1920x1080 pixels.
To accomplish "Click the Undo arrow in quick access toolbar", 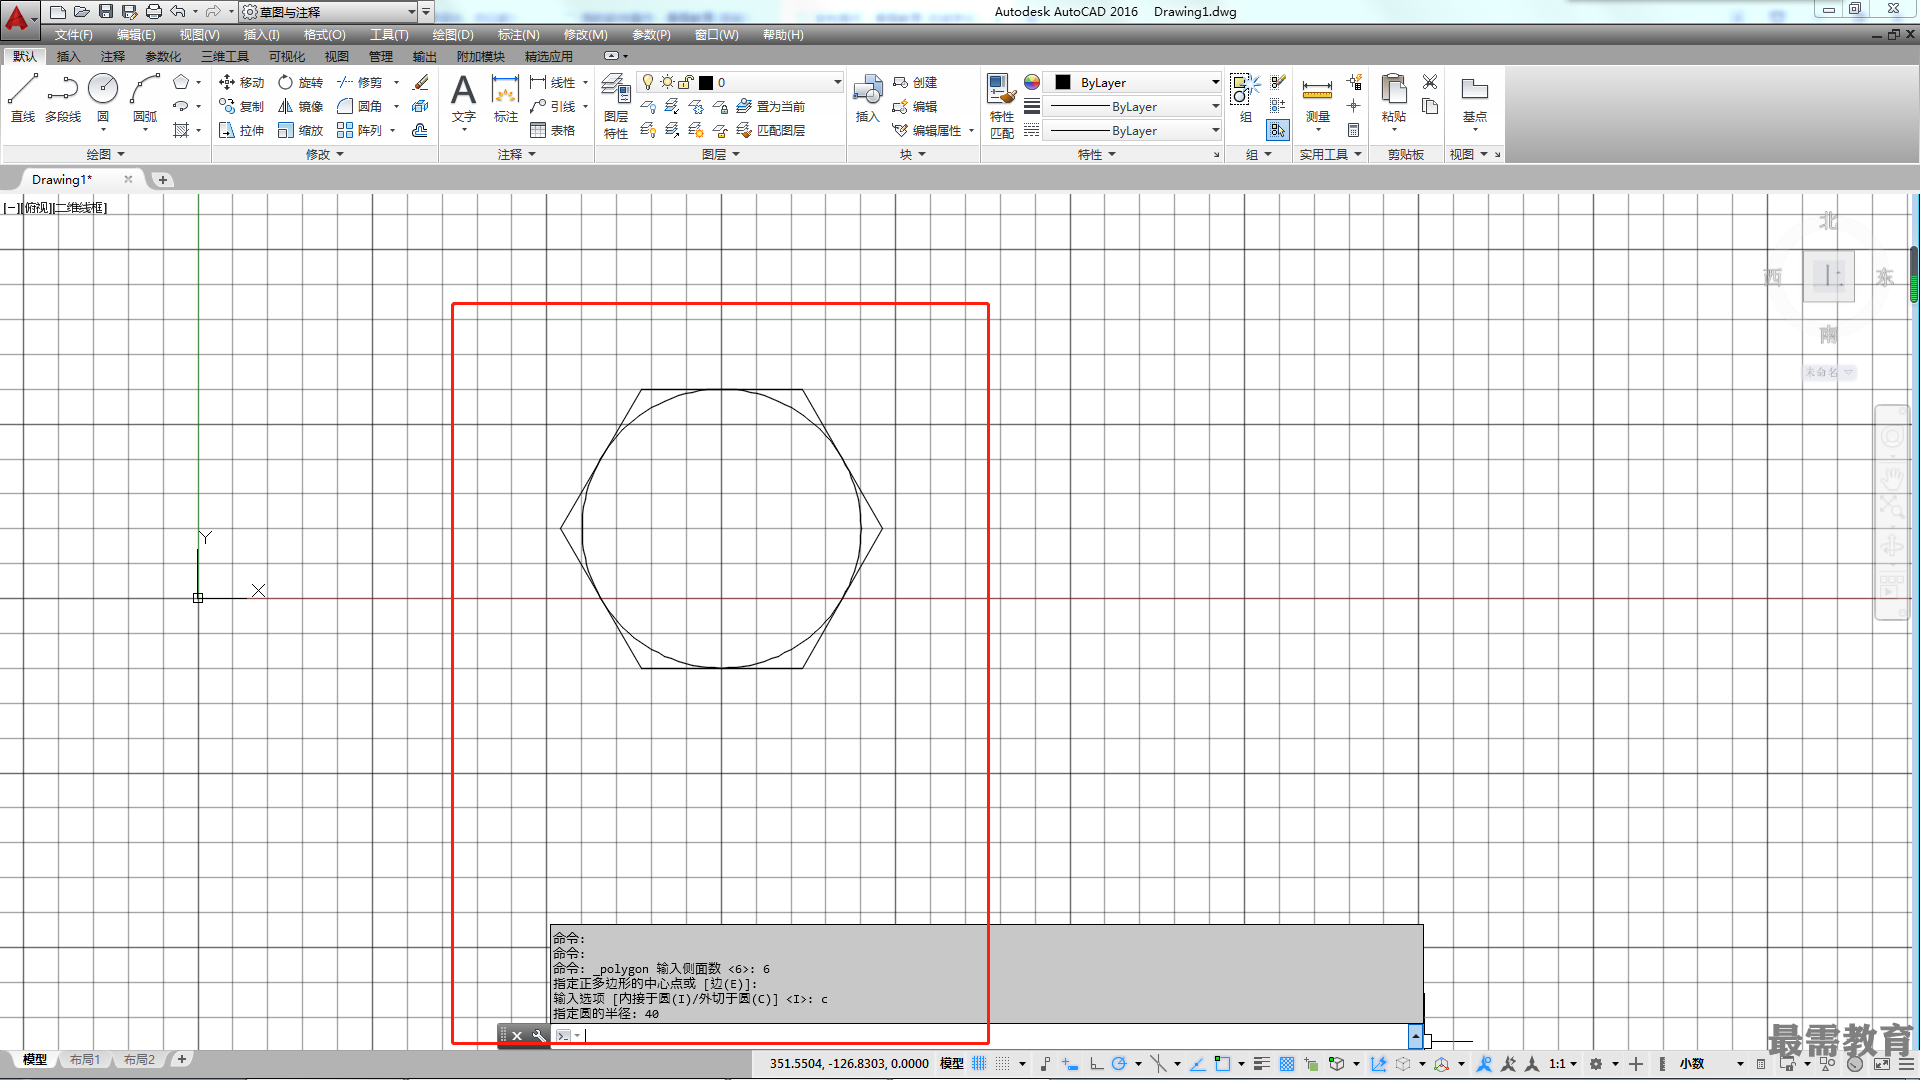I will [177, 12].
